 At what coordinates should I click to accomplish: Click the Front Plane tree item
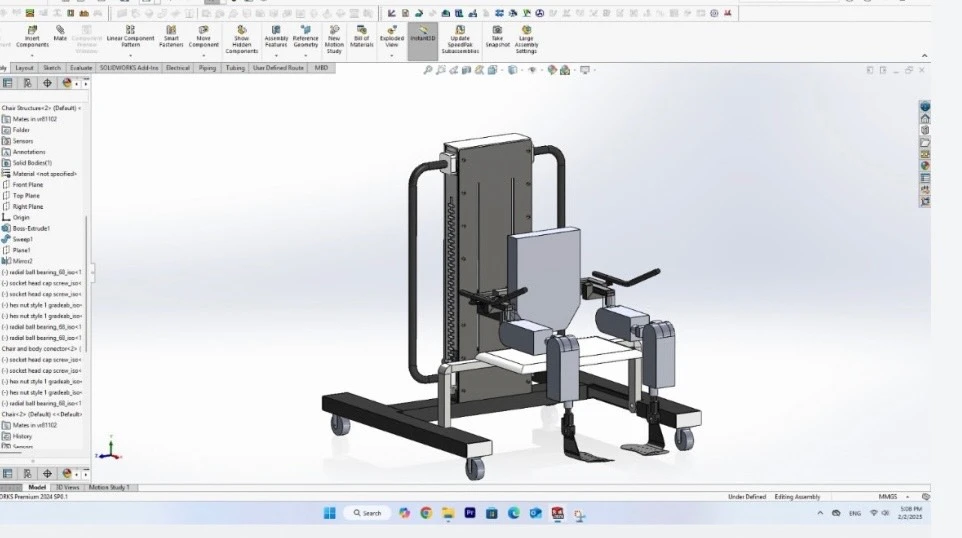[x=27, y=184]
